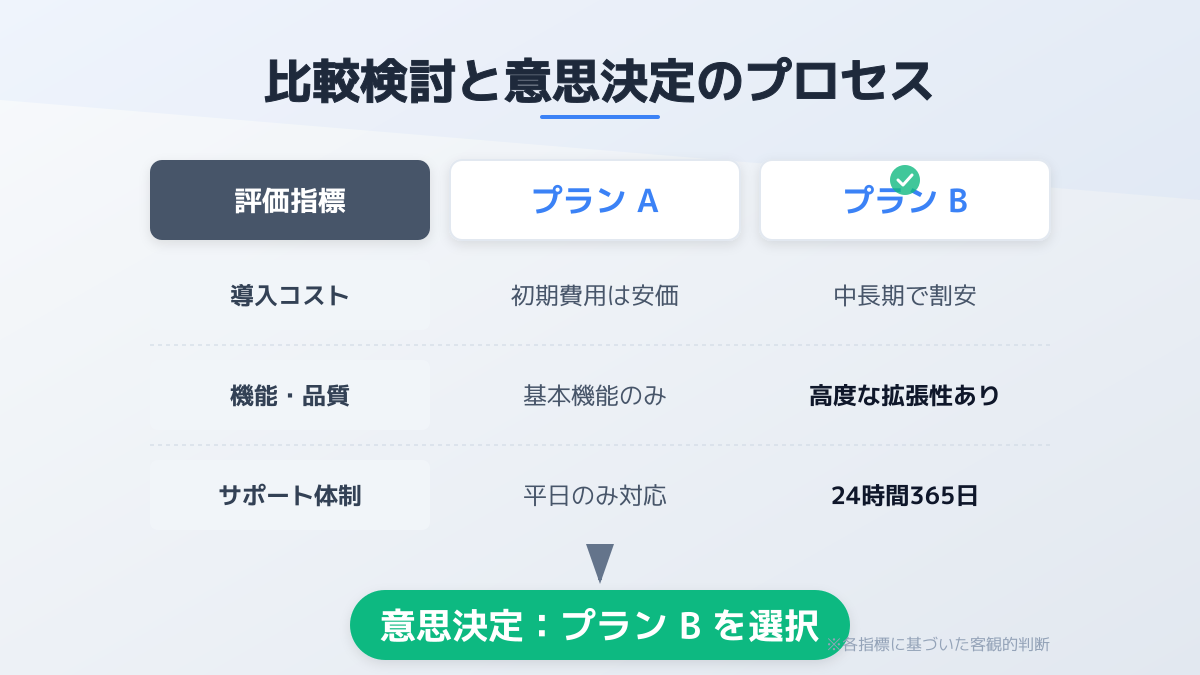Select the プラン A header card
Screen dimensions: 1200x675
click(595, 201)
